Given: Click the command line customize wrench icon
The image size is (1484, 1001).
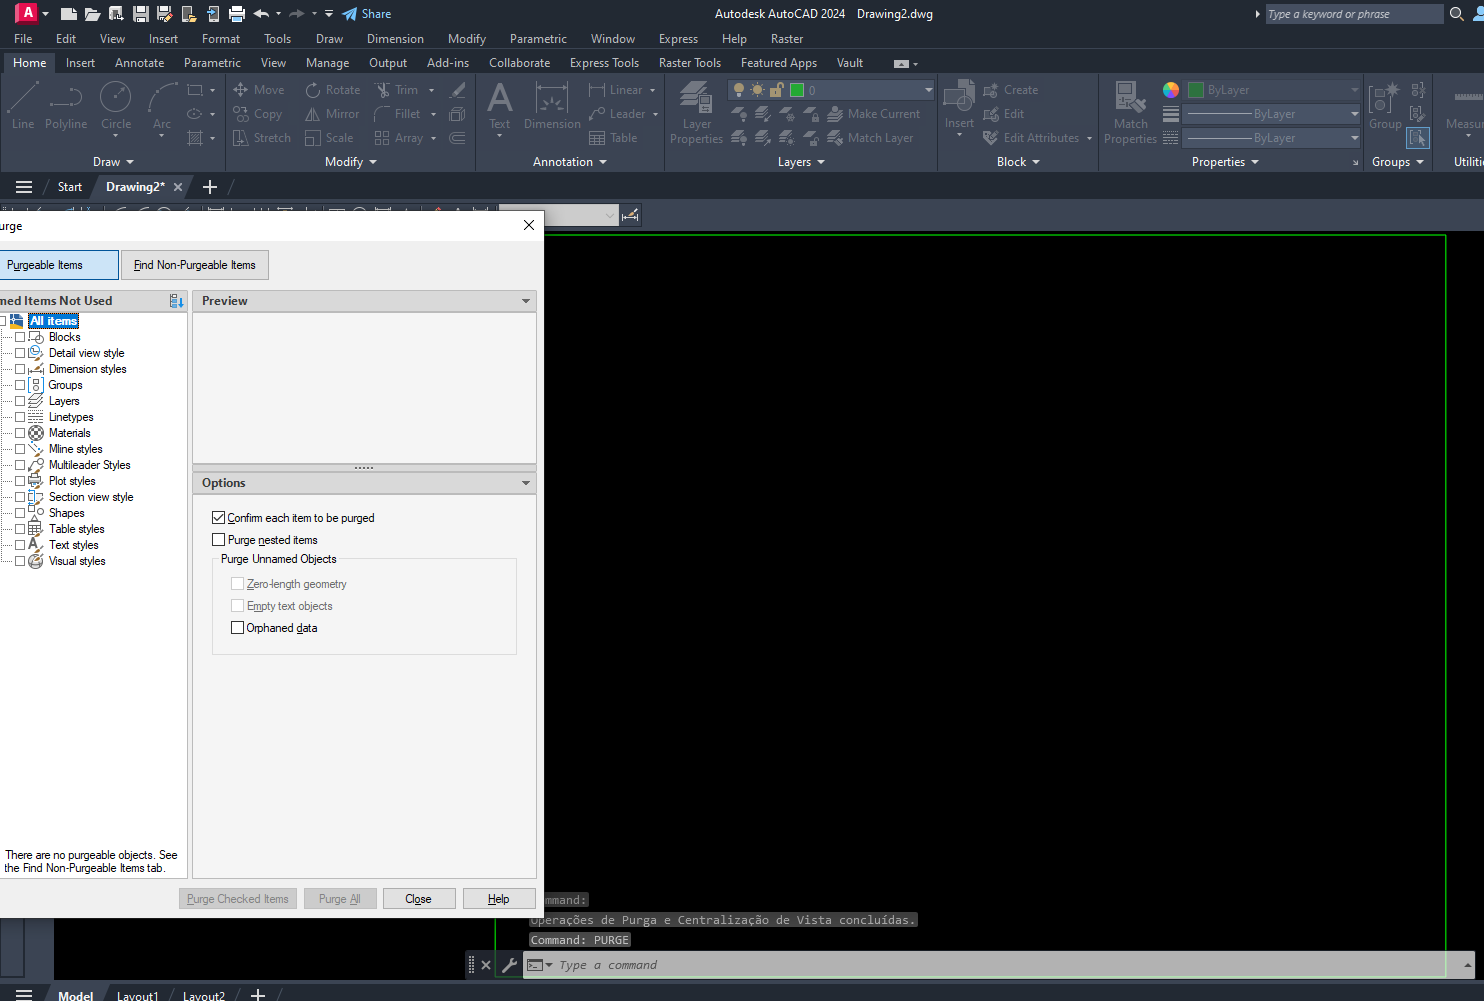Looking at the screenshot, I should 509,965.
